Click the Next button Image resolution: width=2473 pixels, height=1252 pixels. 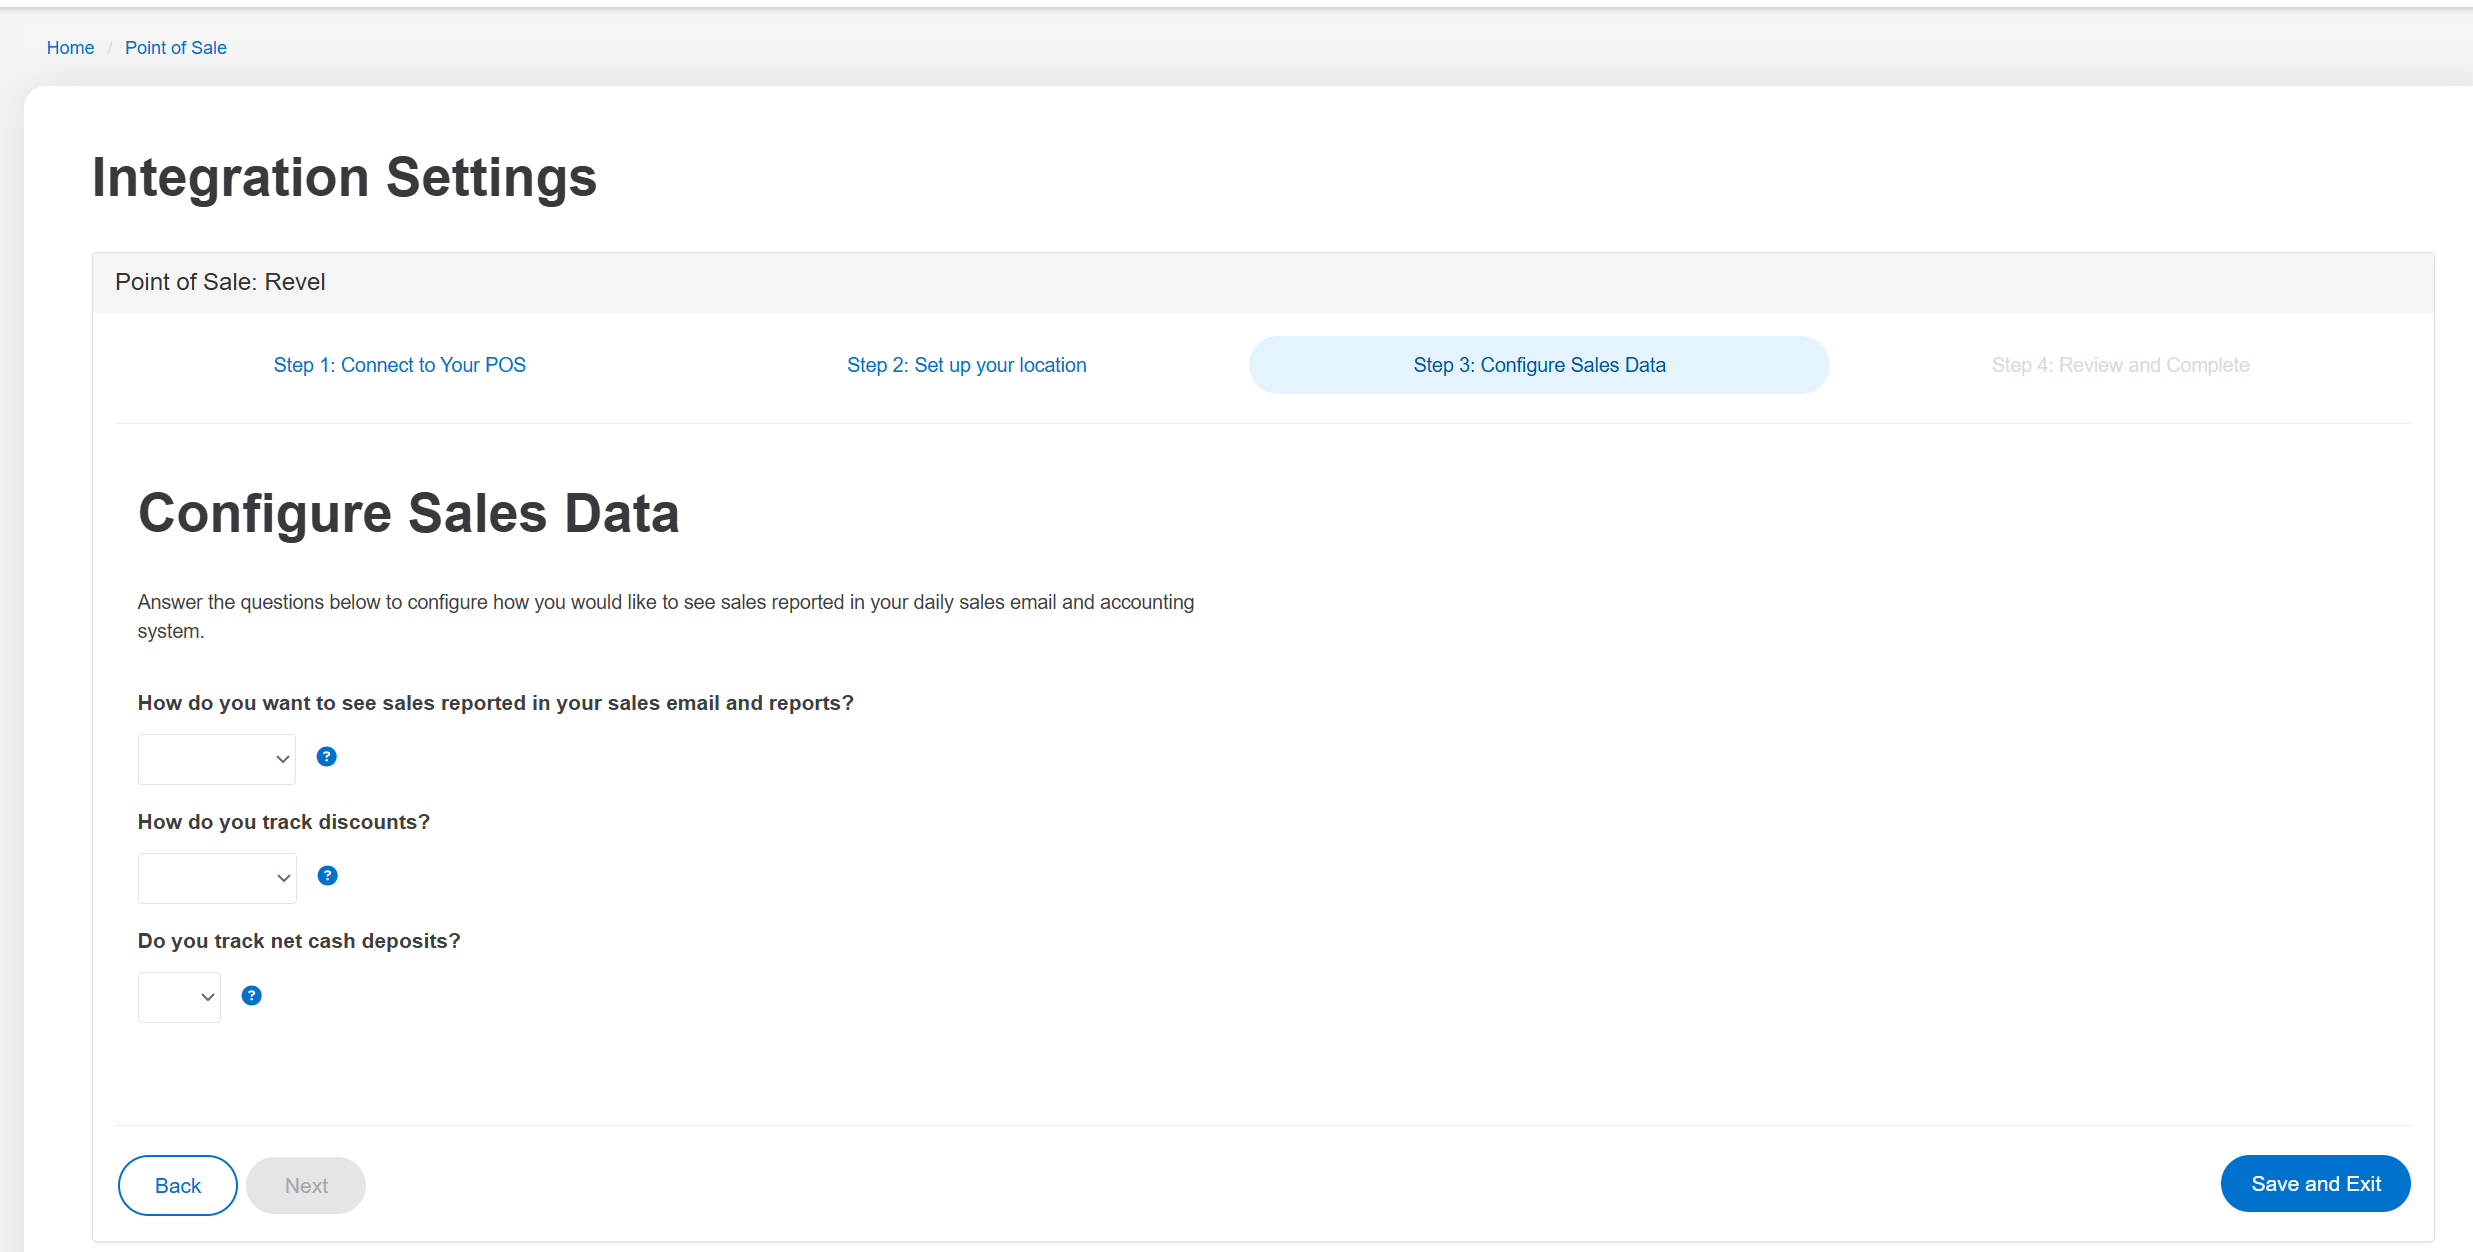point(306,1185)
